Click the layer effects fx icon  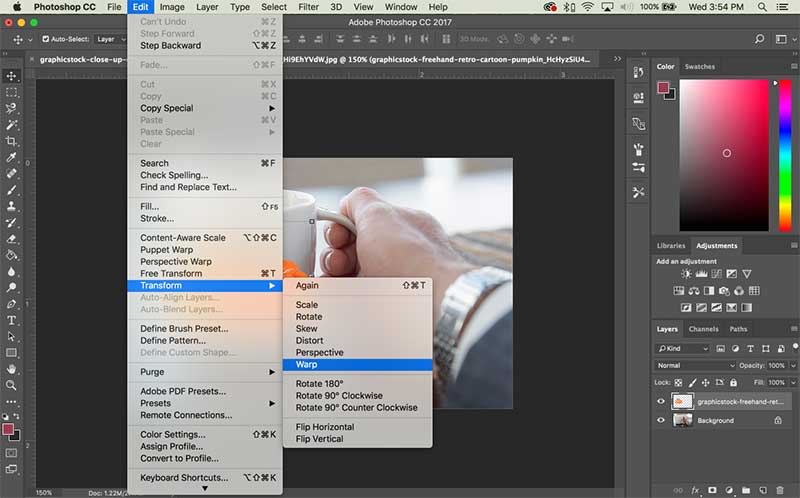(x=695, y=490)
